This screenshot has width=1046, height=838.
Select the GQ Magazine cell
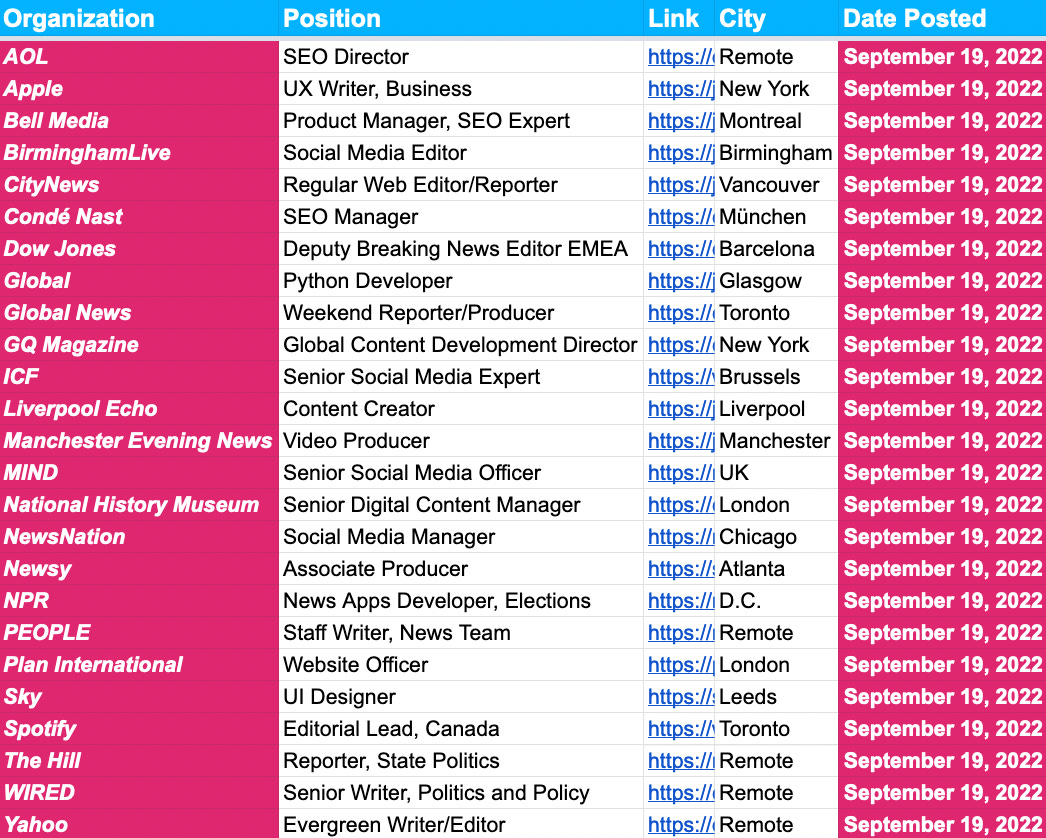tap(139, 345)
